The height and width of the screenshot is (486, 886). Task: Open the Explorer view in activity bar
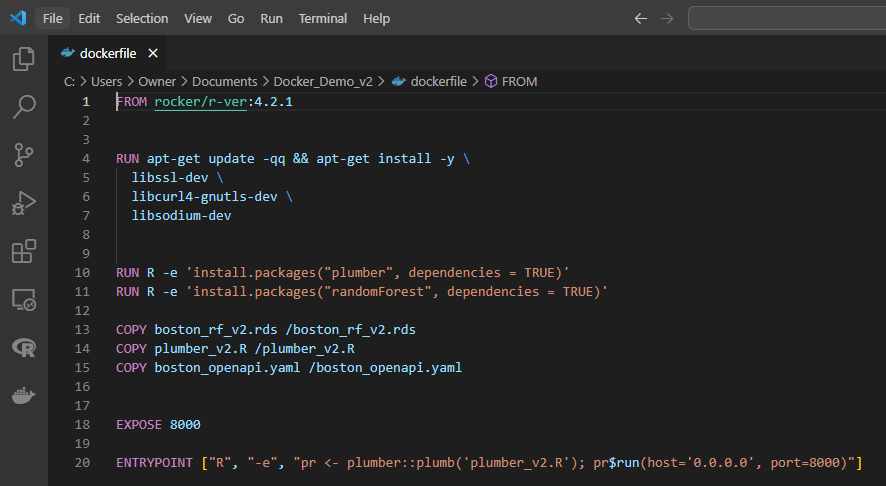pyautogui.click(x=23, y=59)
